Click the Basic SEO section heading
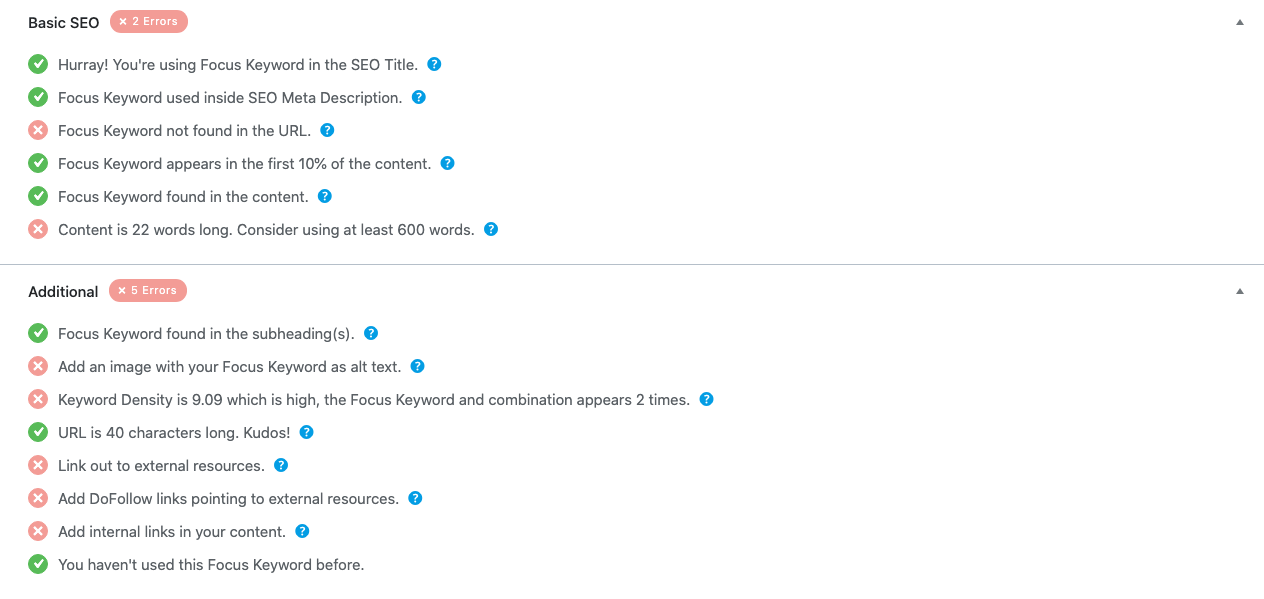 (64, 22)
